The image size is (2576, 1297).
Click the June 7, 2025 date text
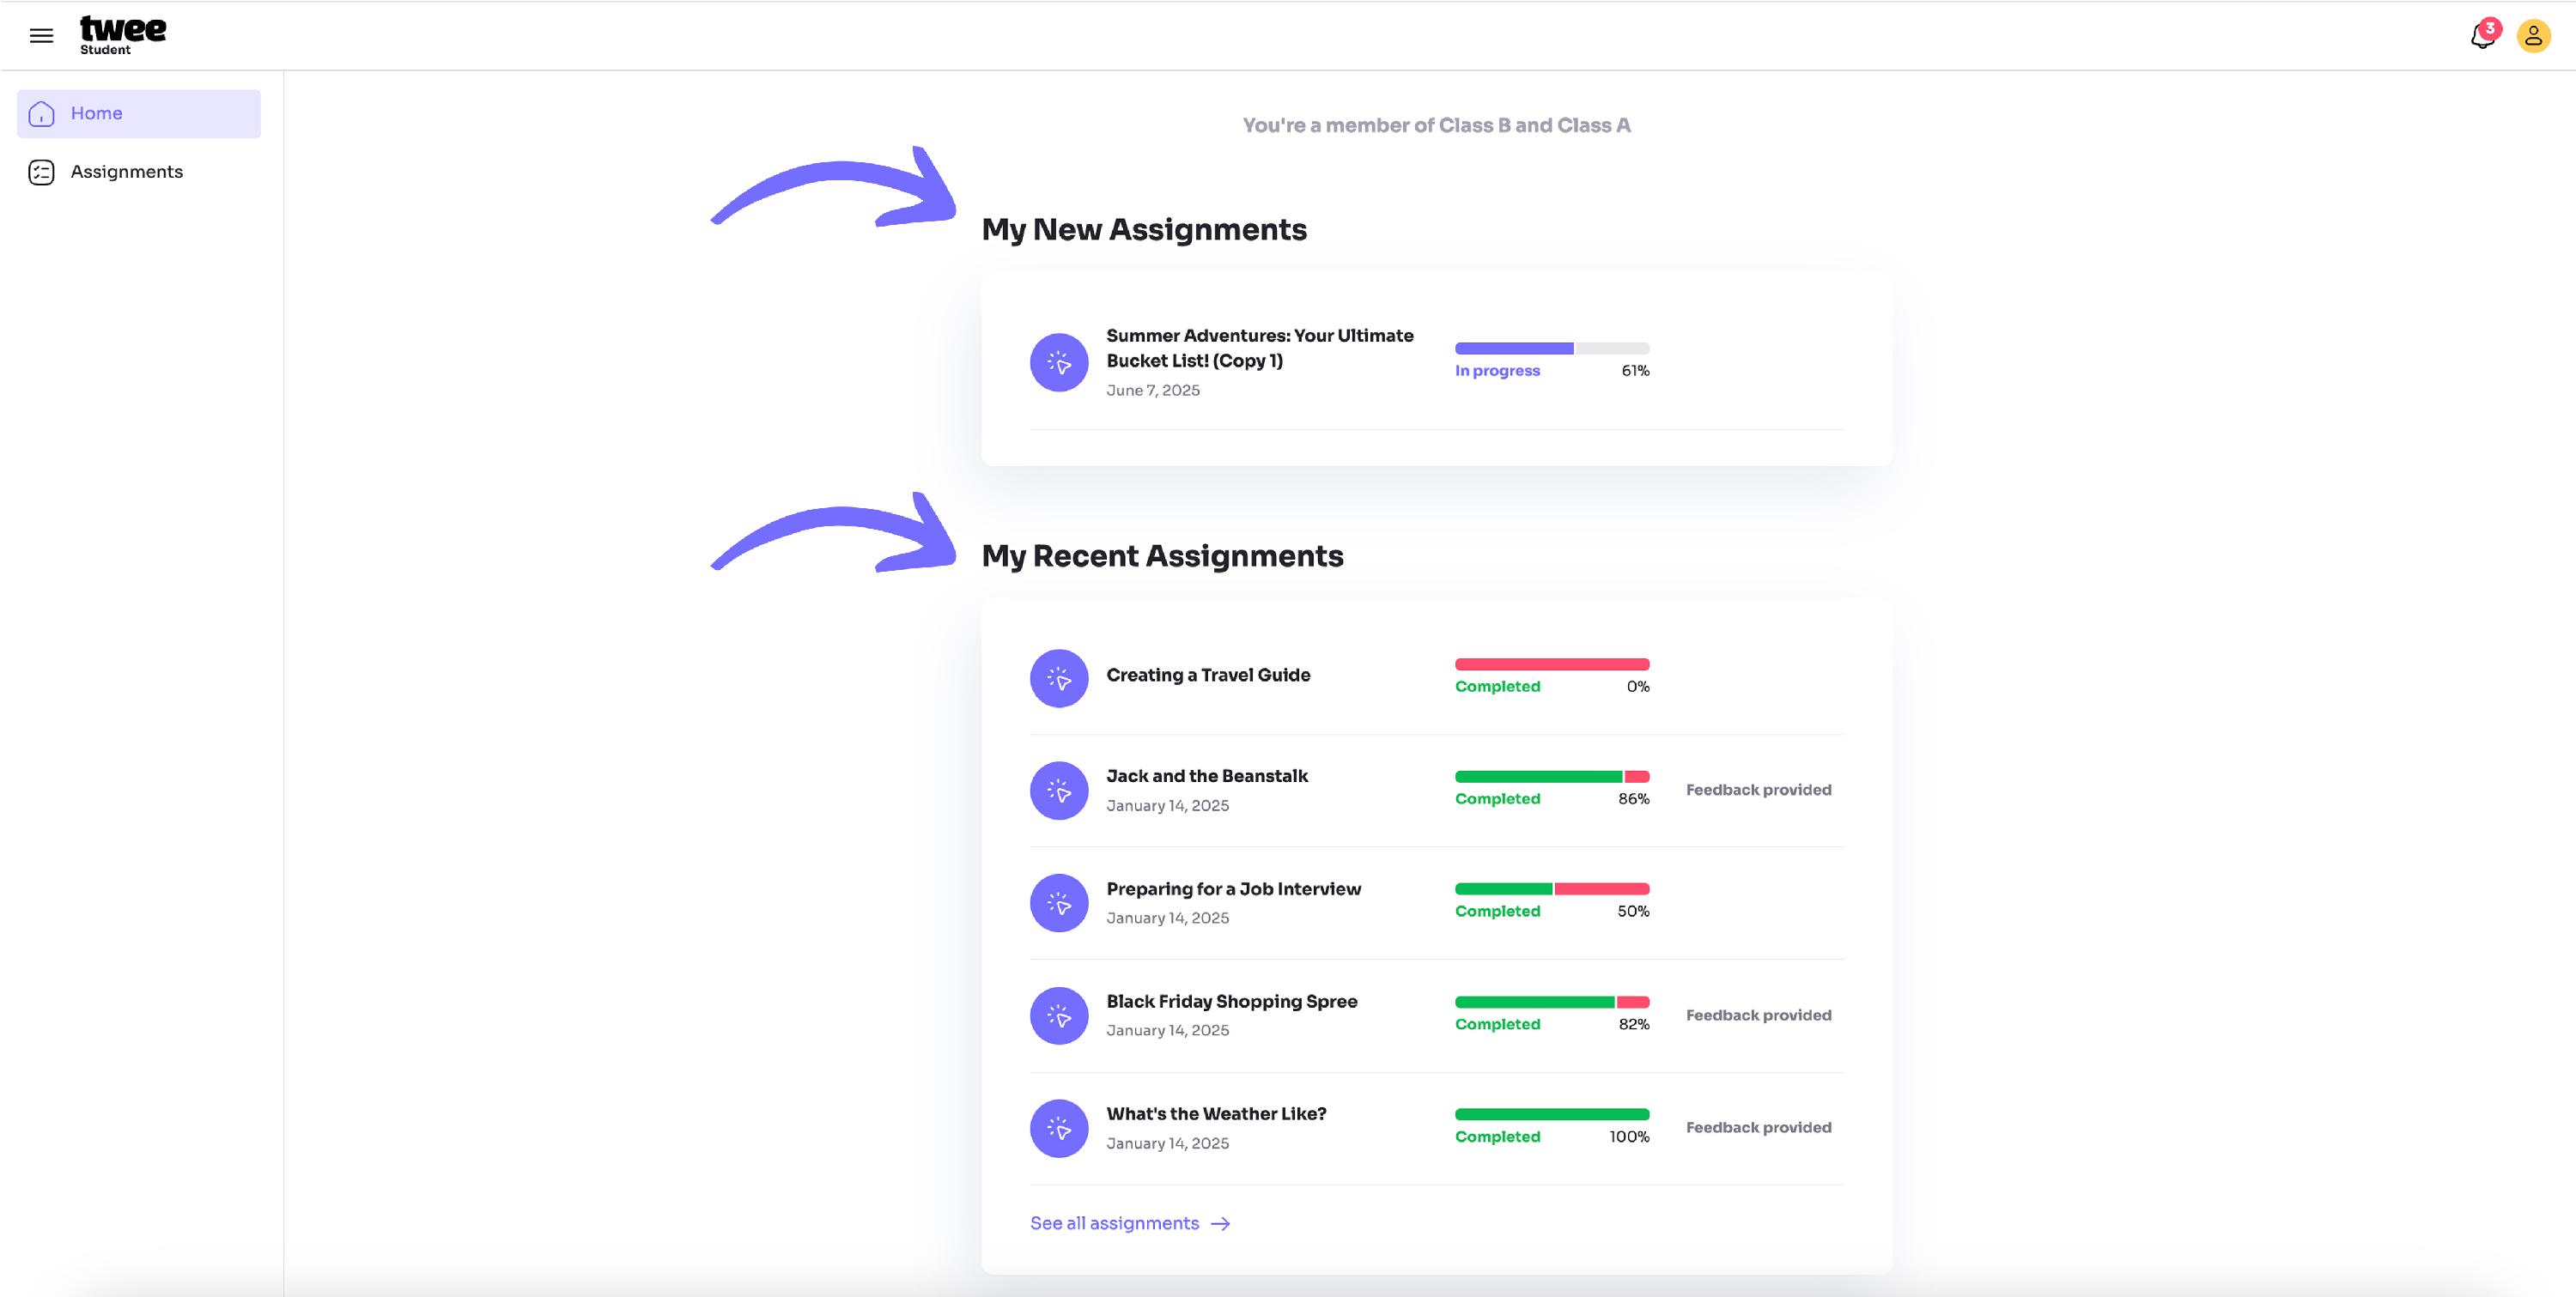(x=1153, y=391)
